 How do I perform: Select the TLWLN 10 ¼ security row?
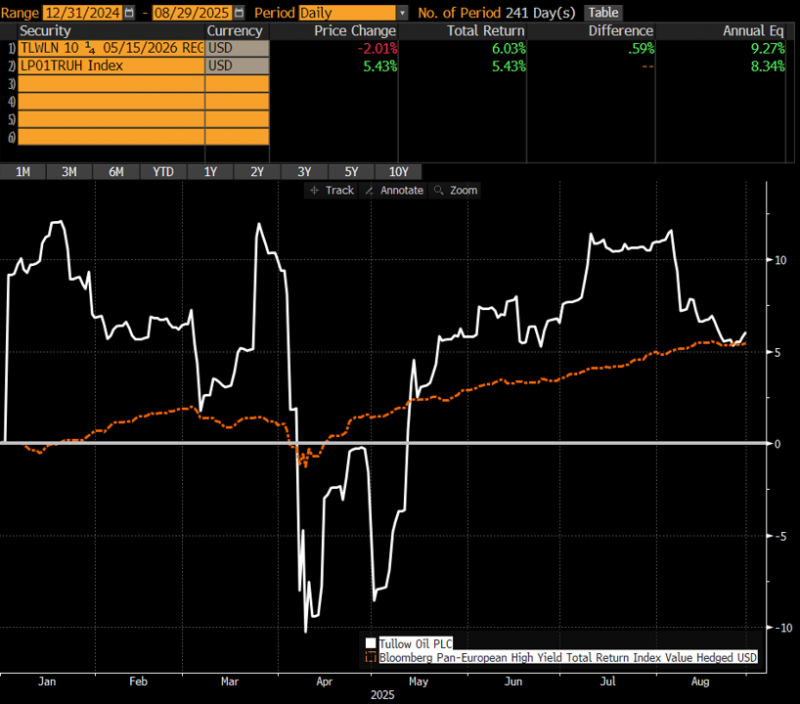(x=110, y=48)
